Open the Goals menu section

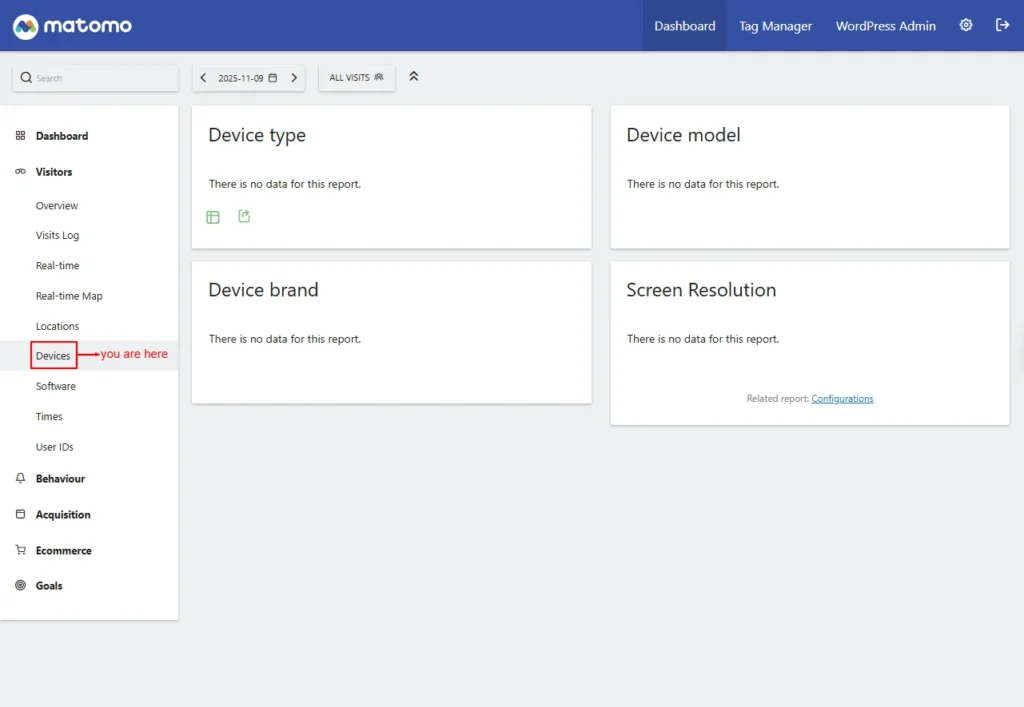tap(49, 586)
